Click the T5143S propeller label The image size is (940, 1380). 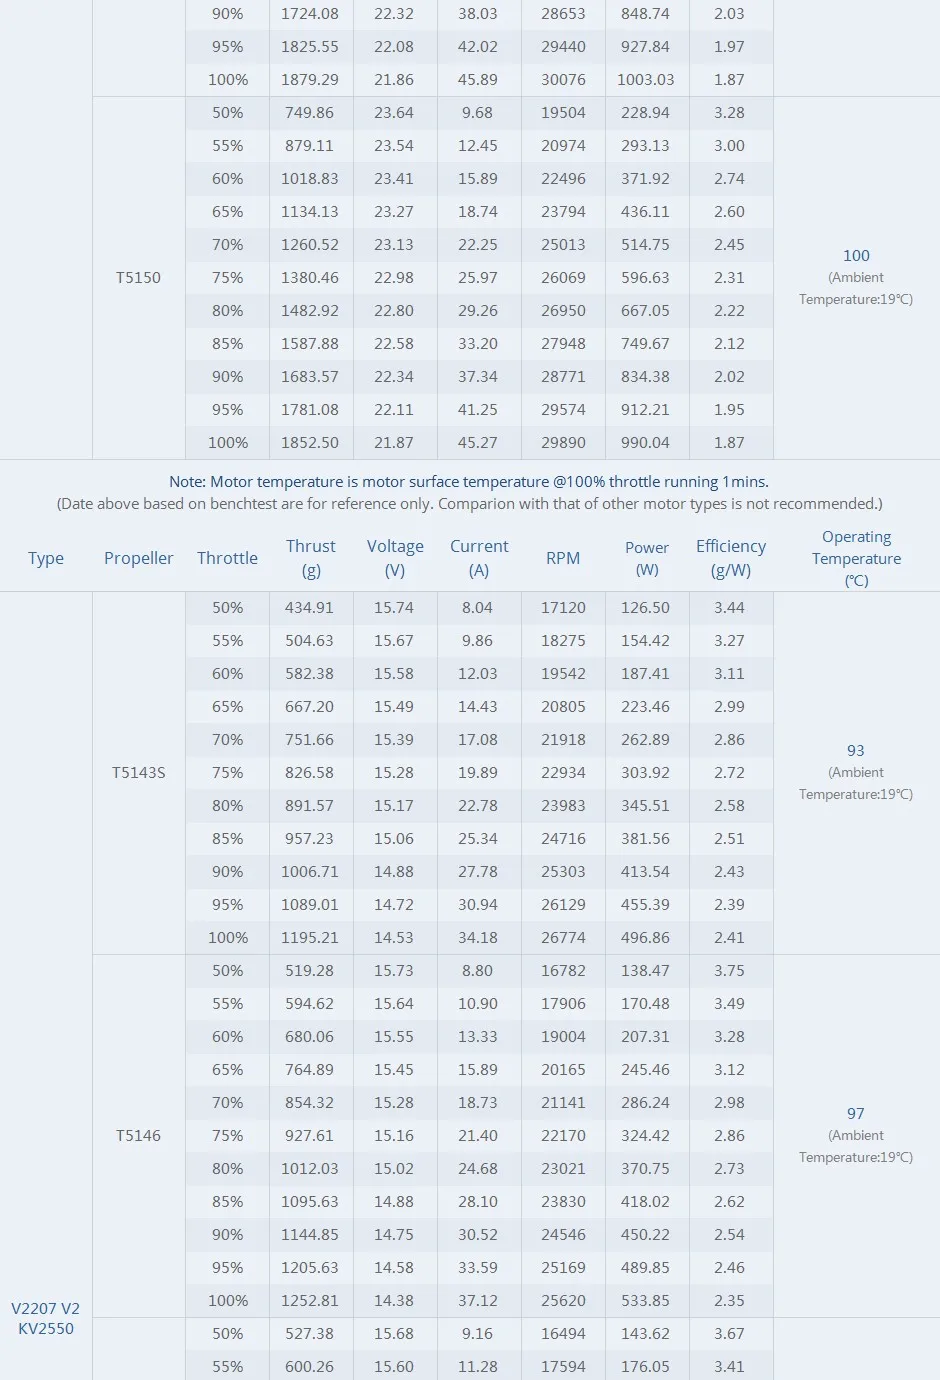pos(139,773)
